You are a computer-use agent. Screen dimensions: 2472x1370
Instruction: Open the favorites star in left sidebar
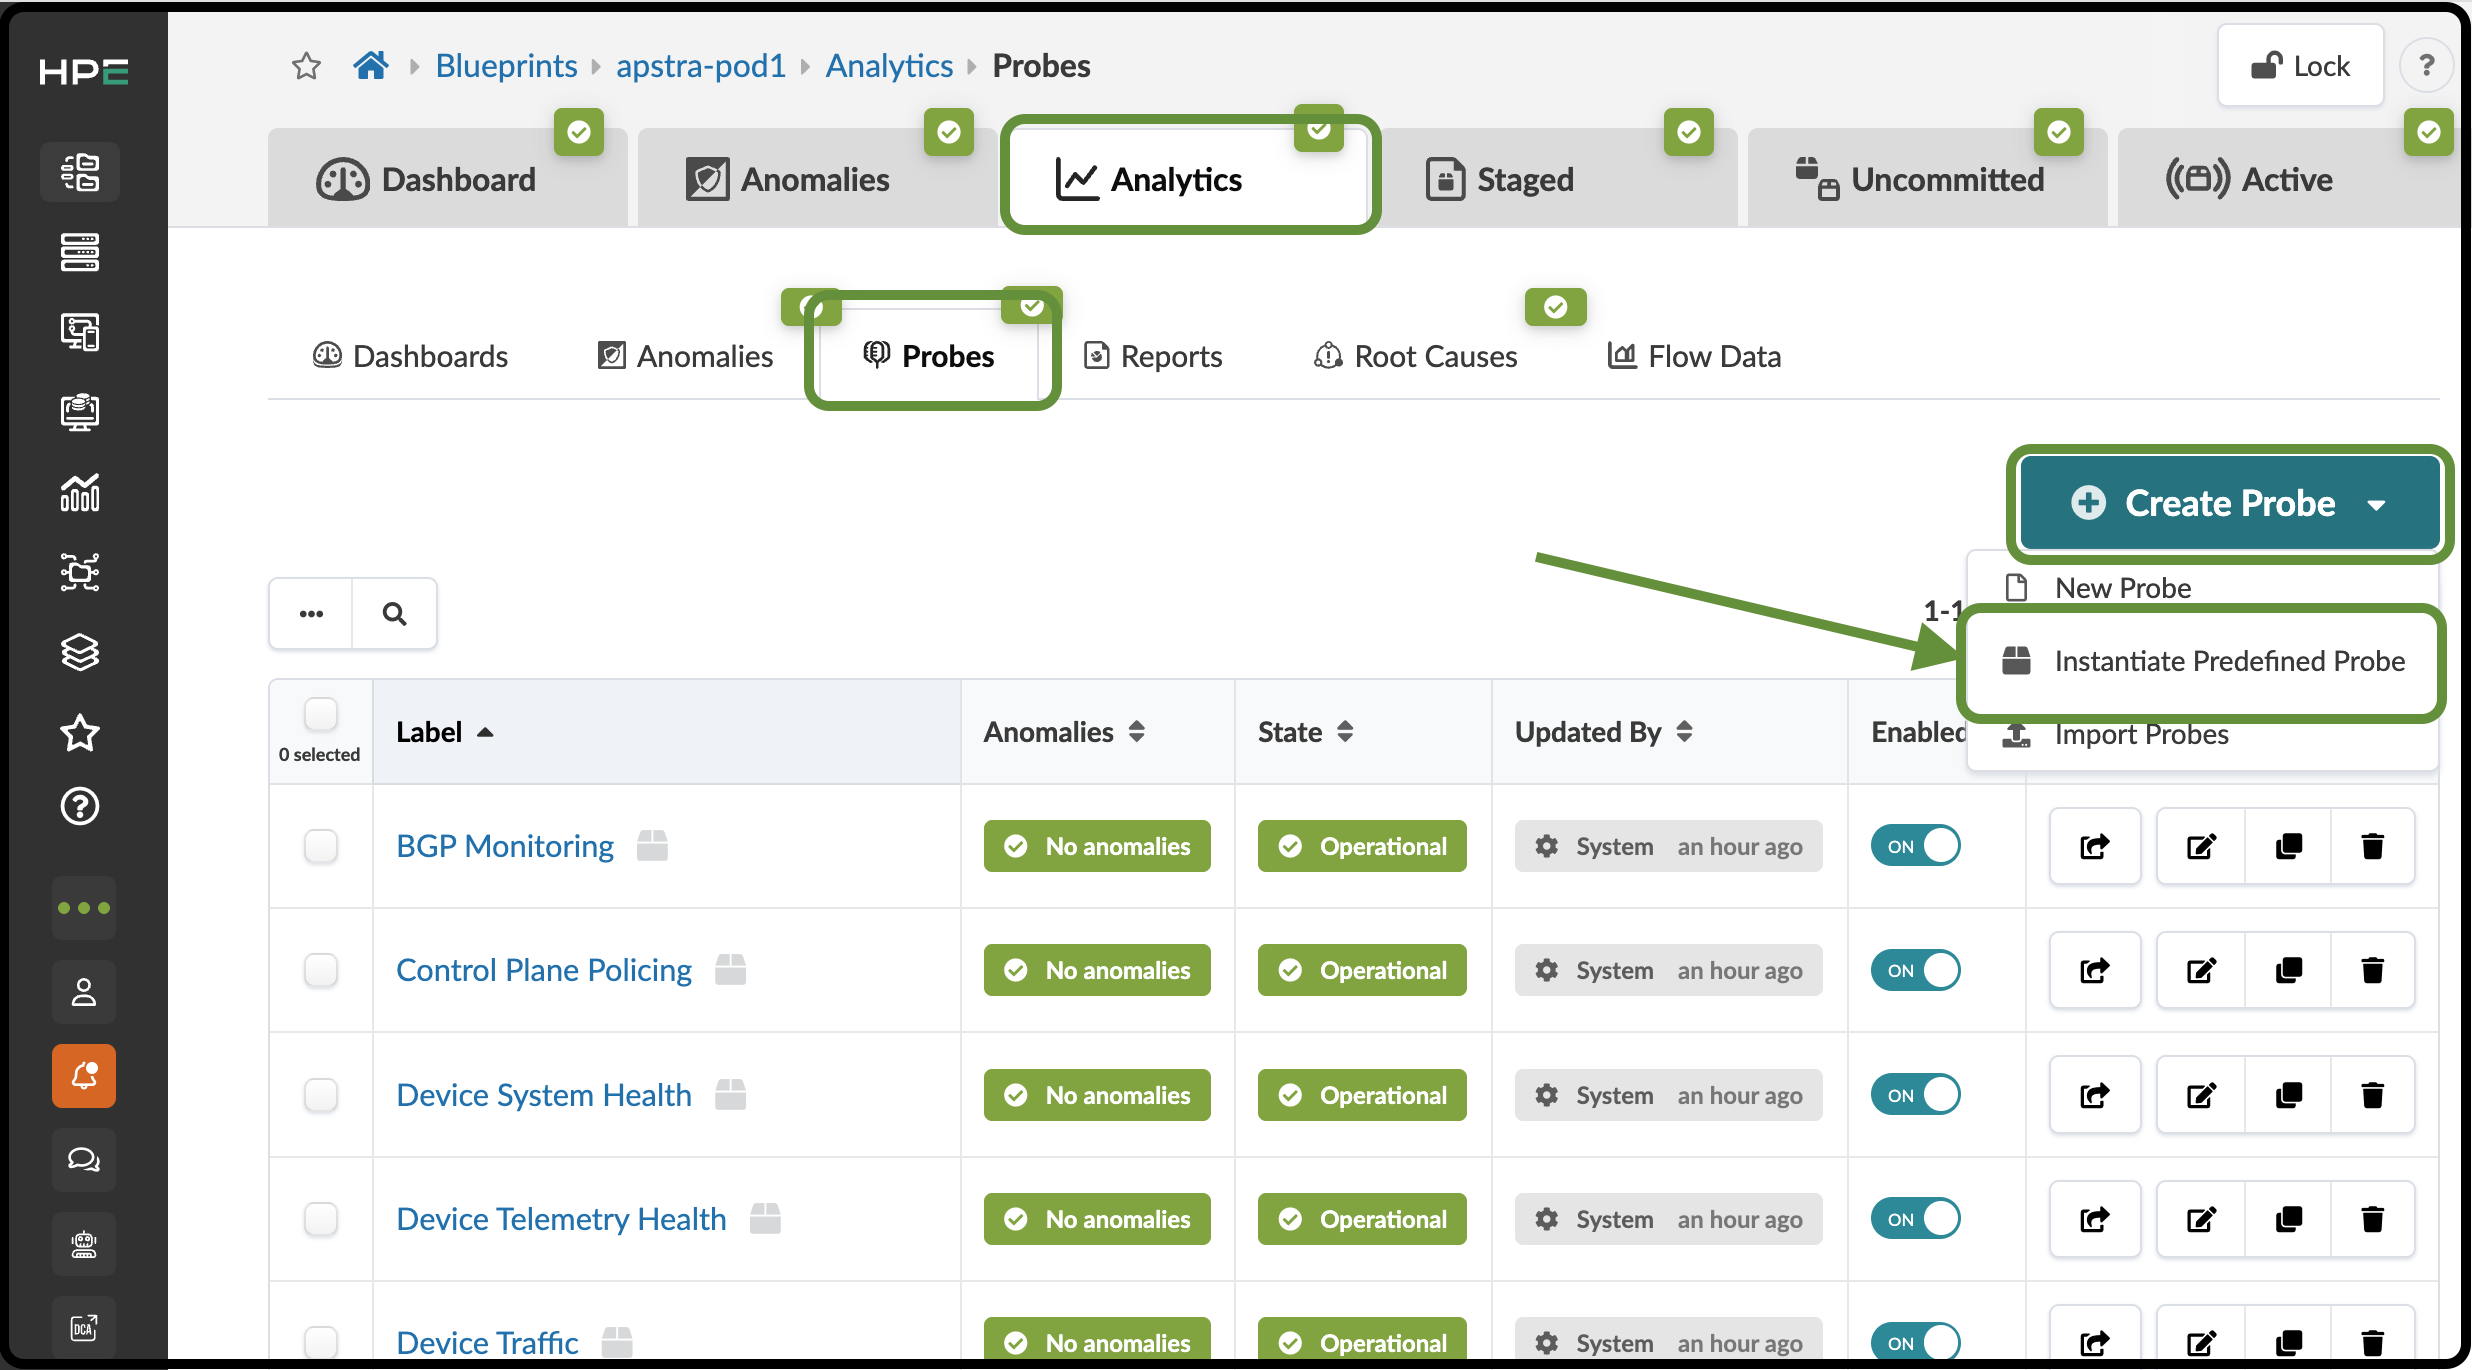[80, 733]
